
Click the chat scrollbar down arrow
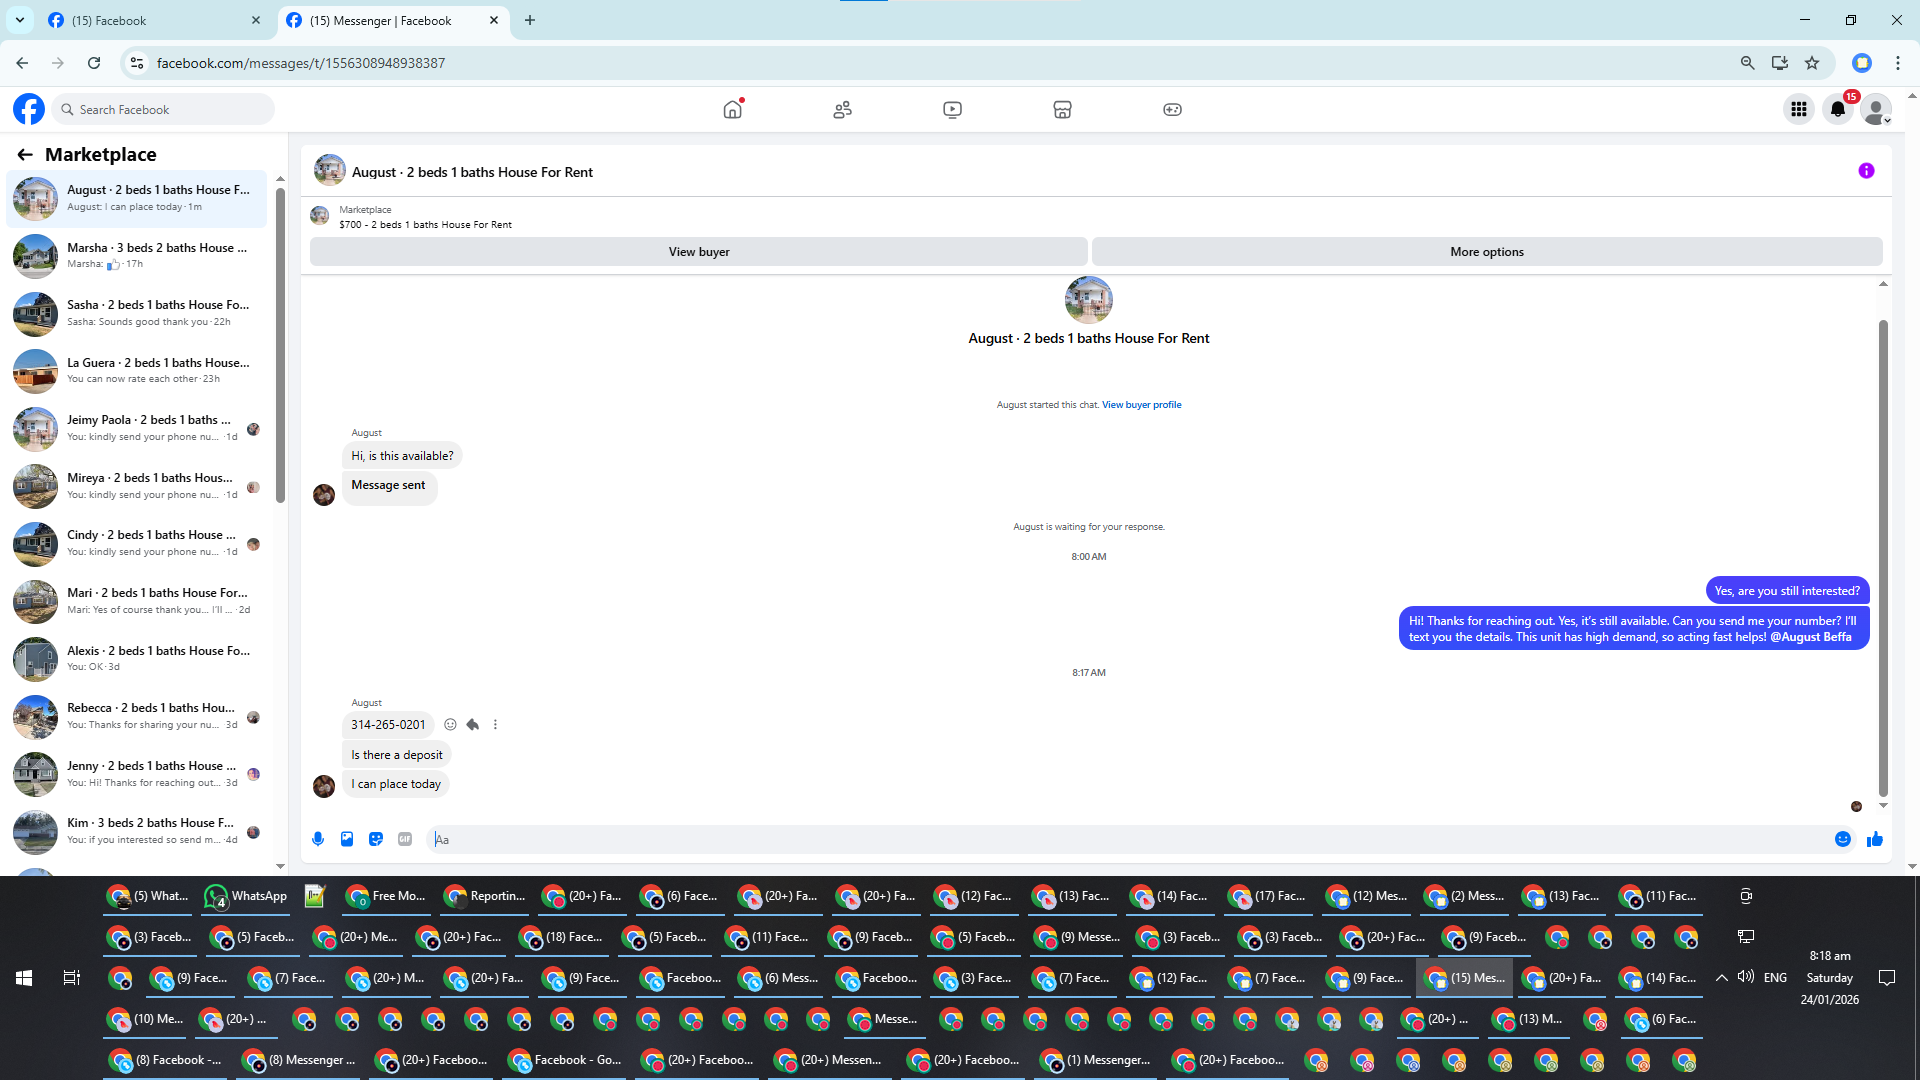1883,805
